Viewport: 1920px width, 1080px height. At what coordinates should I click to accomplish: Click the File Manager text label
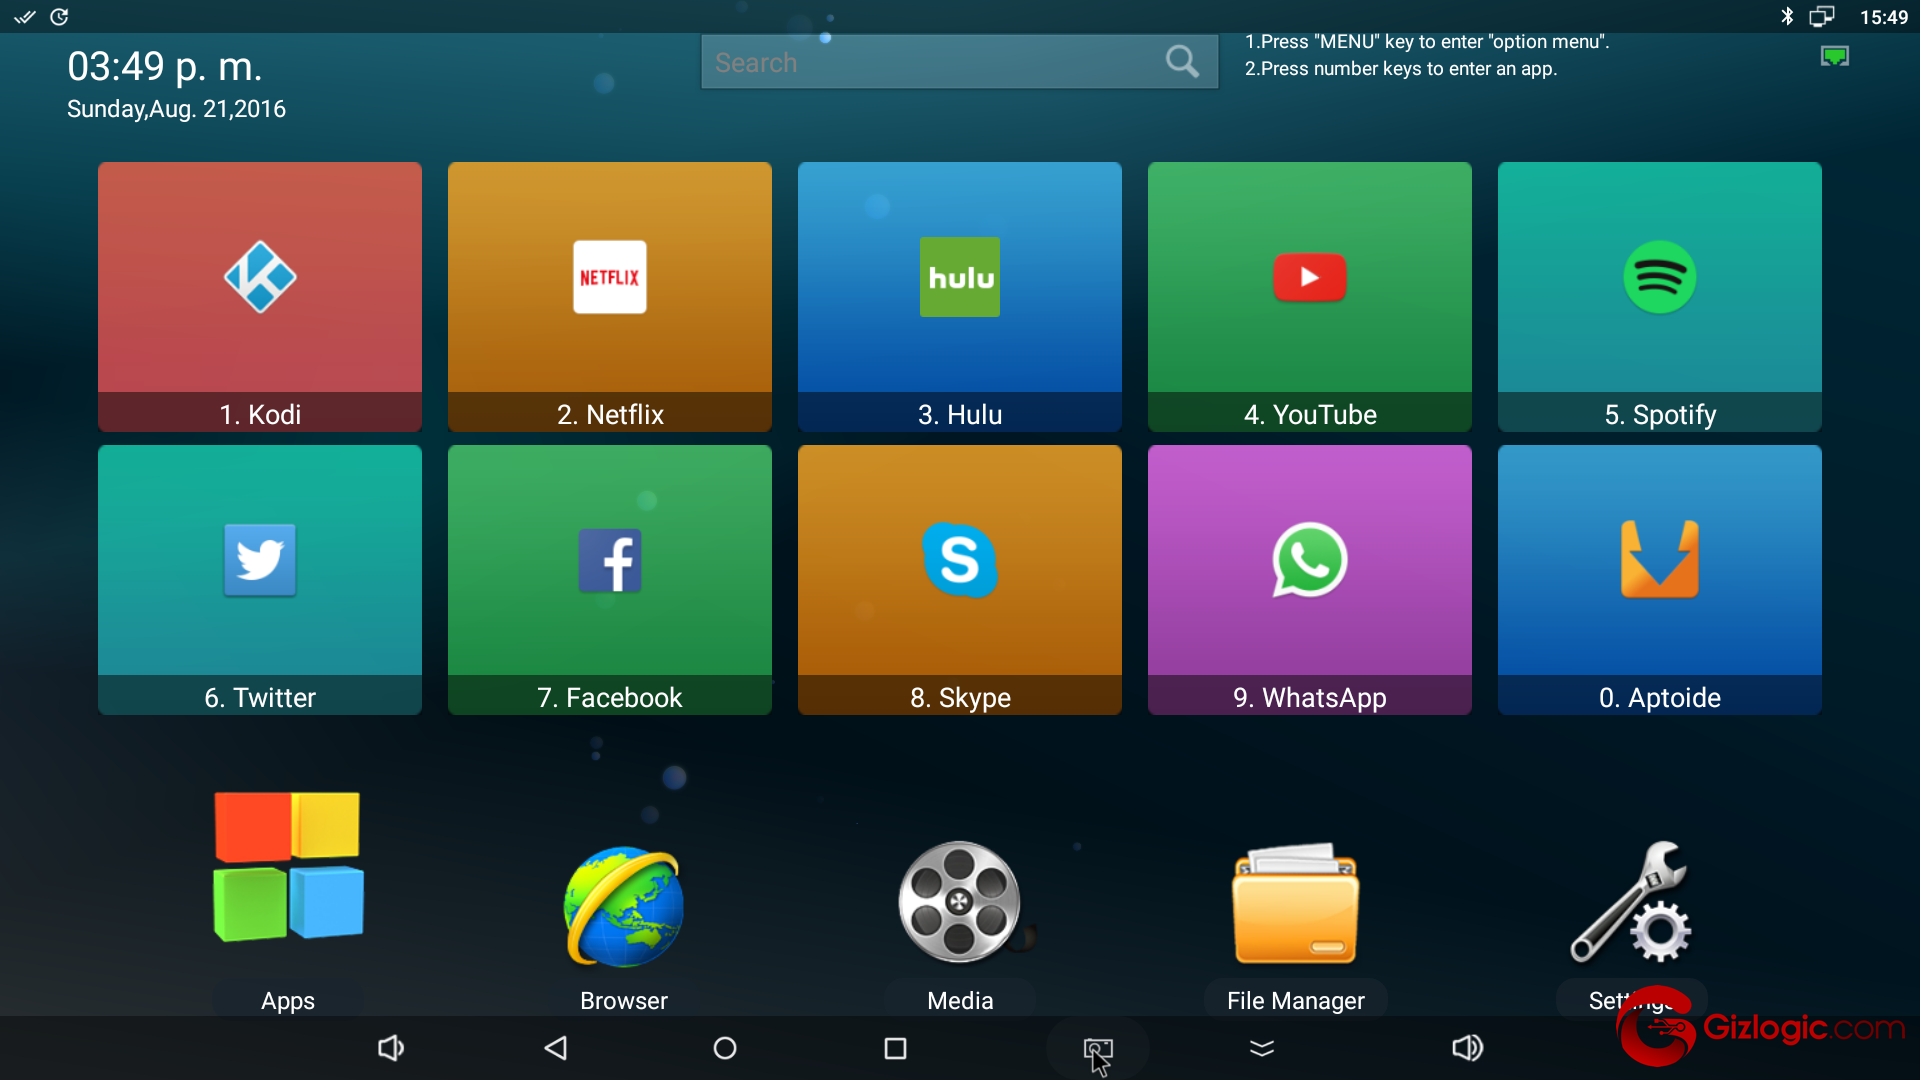click(x=1296, y=1001)
